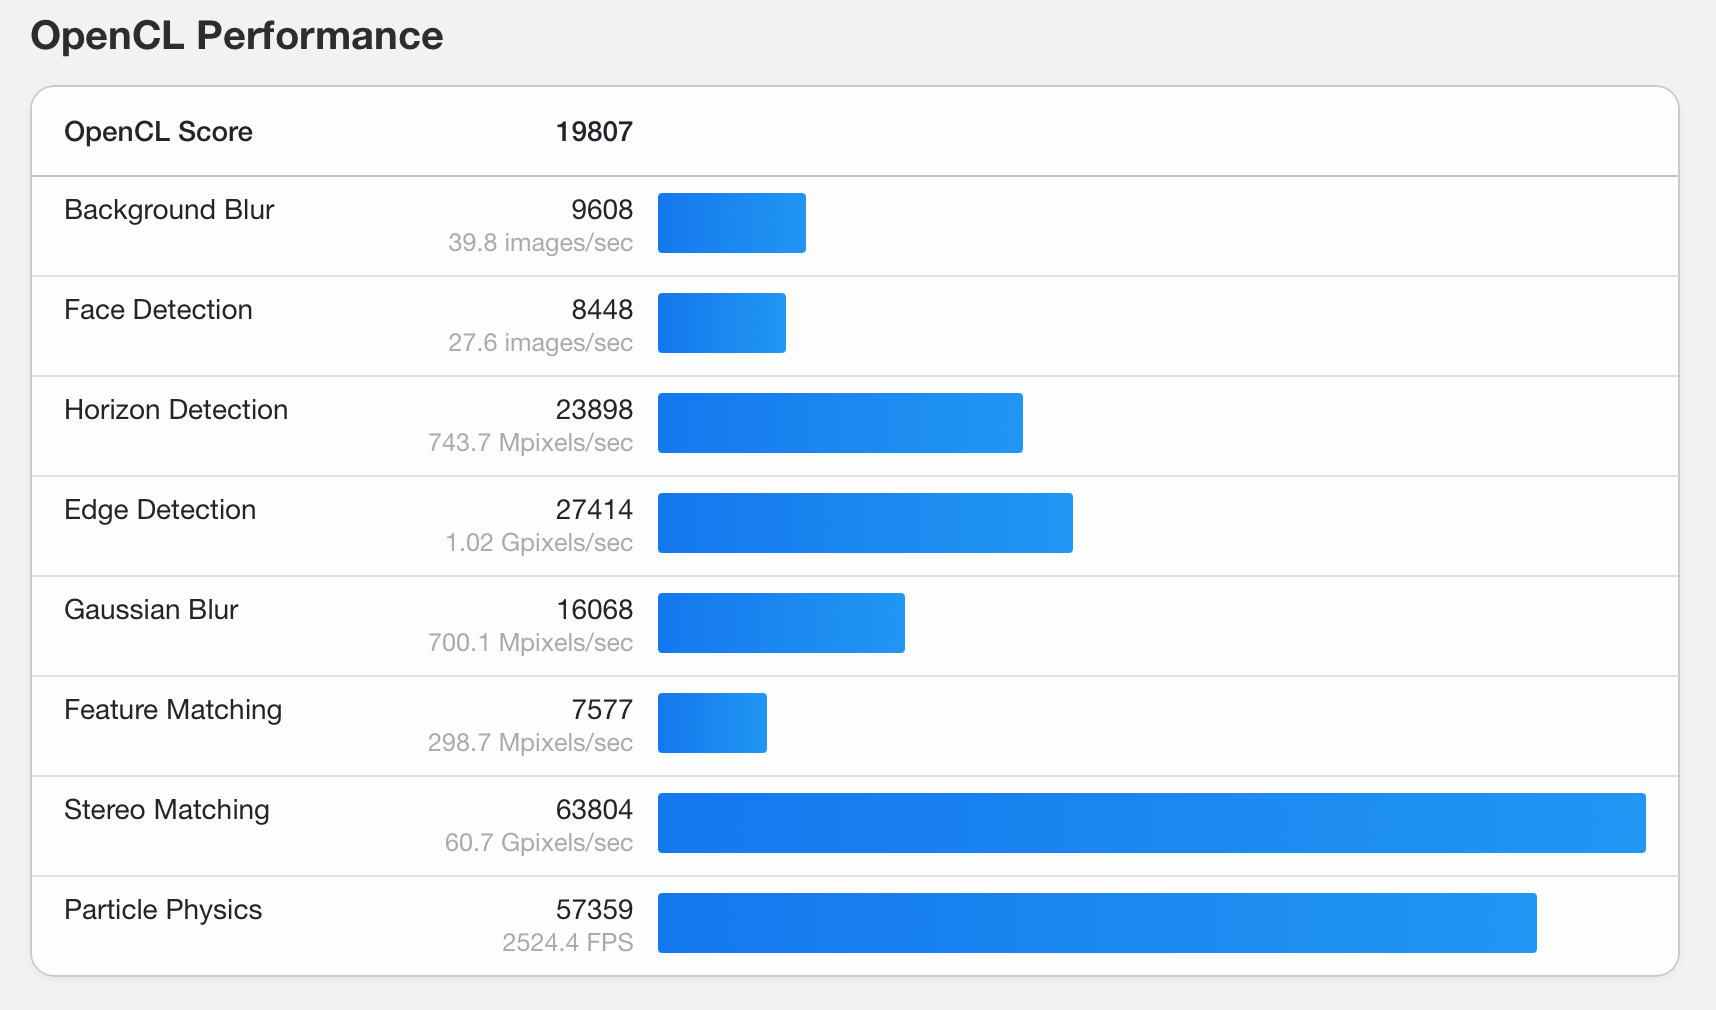1716x1010 pixels.
Task: Click the Horizon Detection blue score bar
Action: click(x=840, y=423)
